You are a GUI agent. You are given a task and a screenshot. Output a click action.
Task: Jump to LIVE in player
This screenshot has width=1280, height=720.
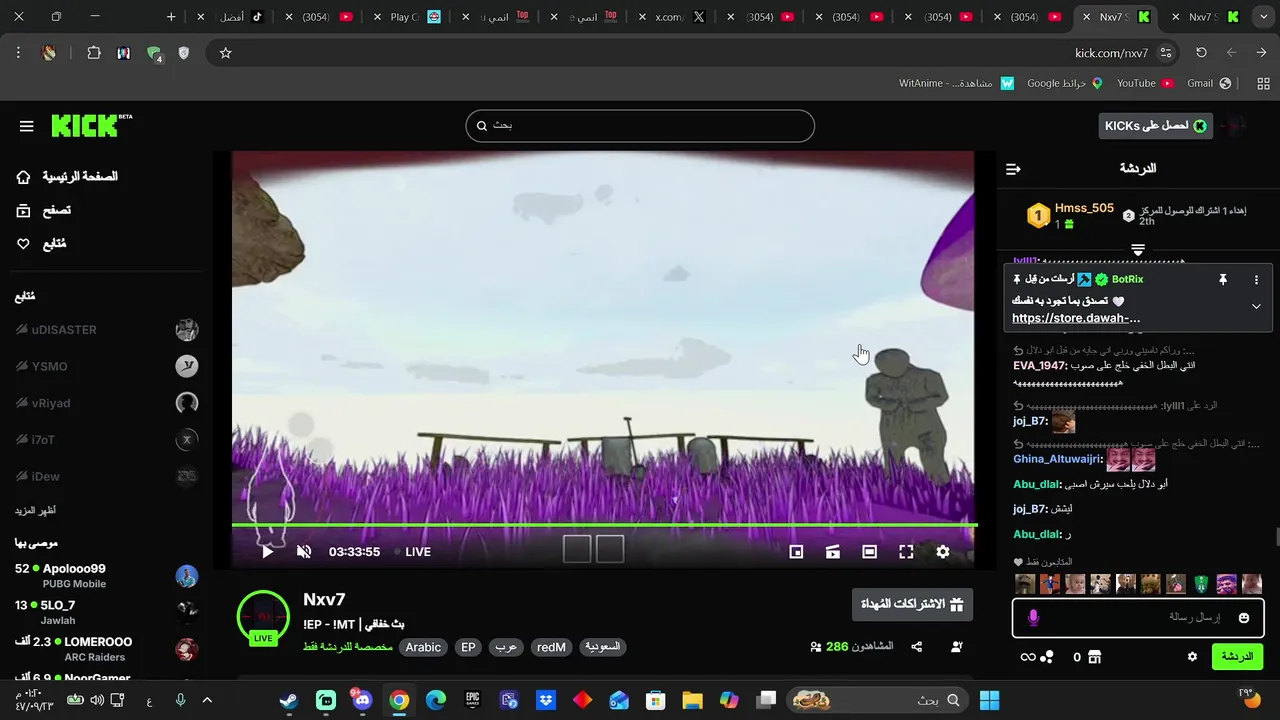(413, 552)
